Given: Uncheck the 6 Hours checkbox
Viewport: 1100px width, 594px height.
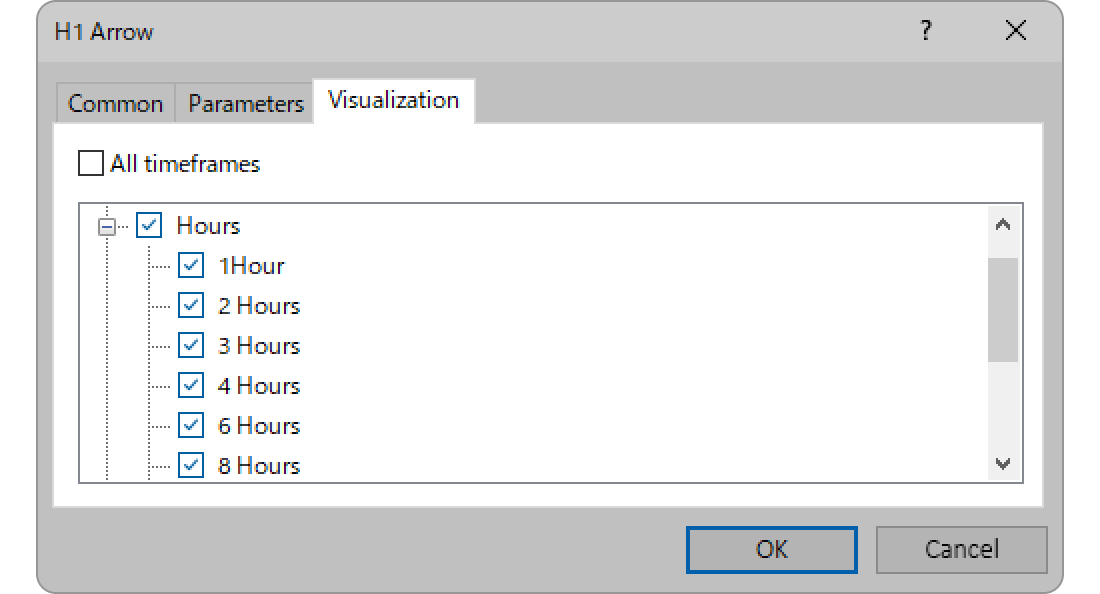Looking at the screenshot, I should (x=191, y=425).
